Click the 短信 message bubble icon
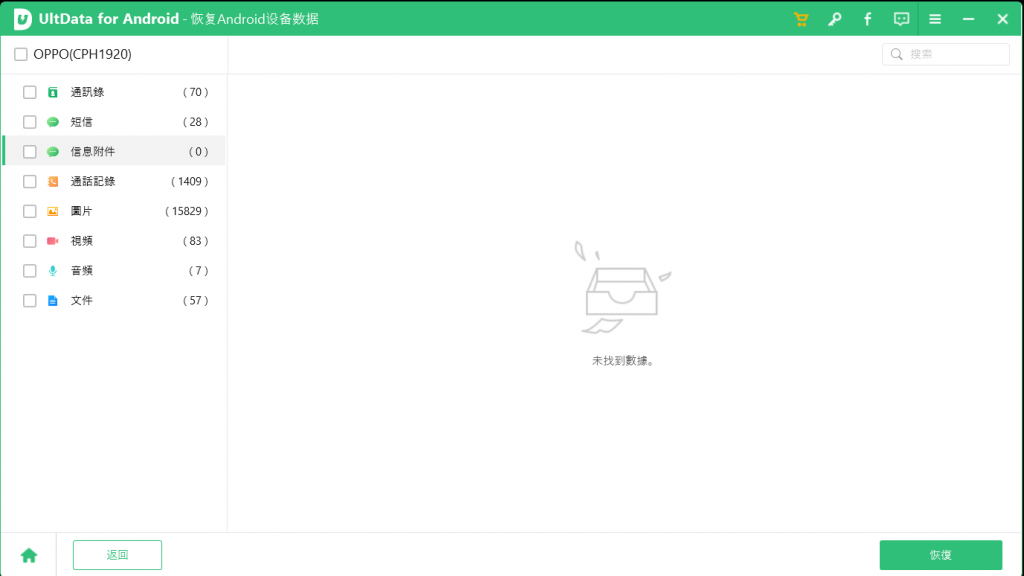 (53, 122)
